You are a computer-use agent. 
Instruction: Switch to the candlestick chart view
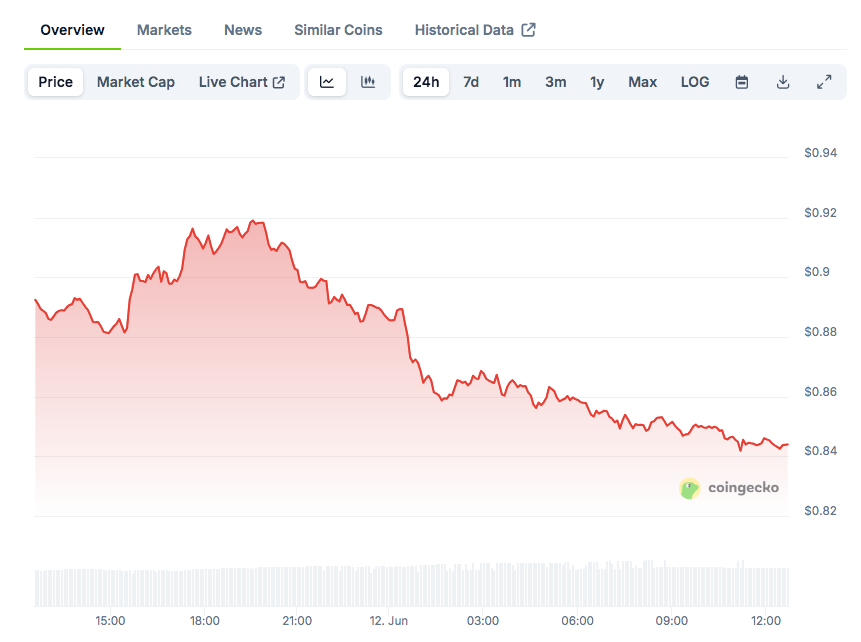[x=368, y=82]
